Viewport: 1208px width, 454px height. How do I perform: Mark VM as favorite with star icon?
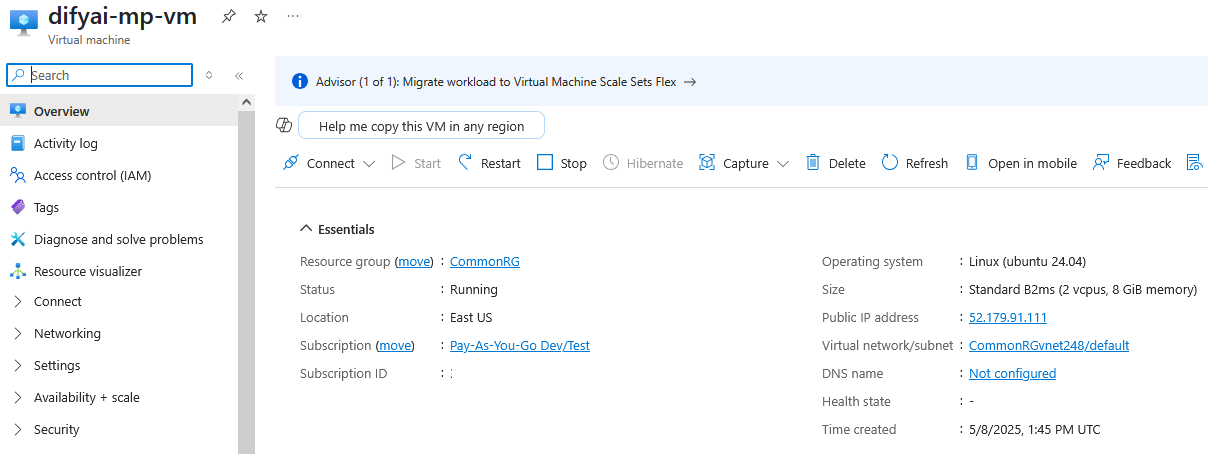coord(261,17)
